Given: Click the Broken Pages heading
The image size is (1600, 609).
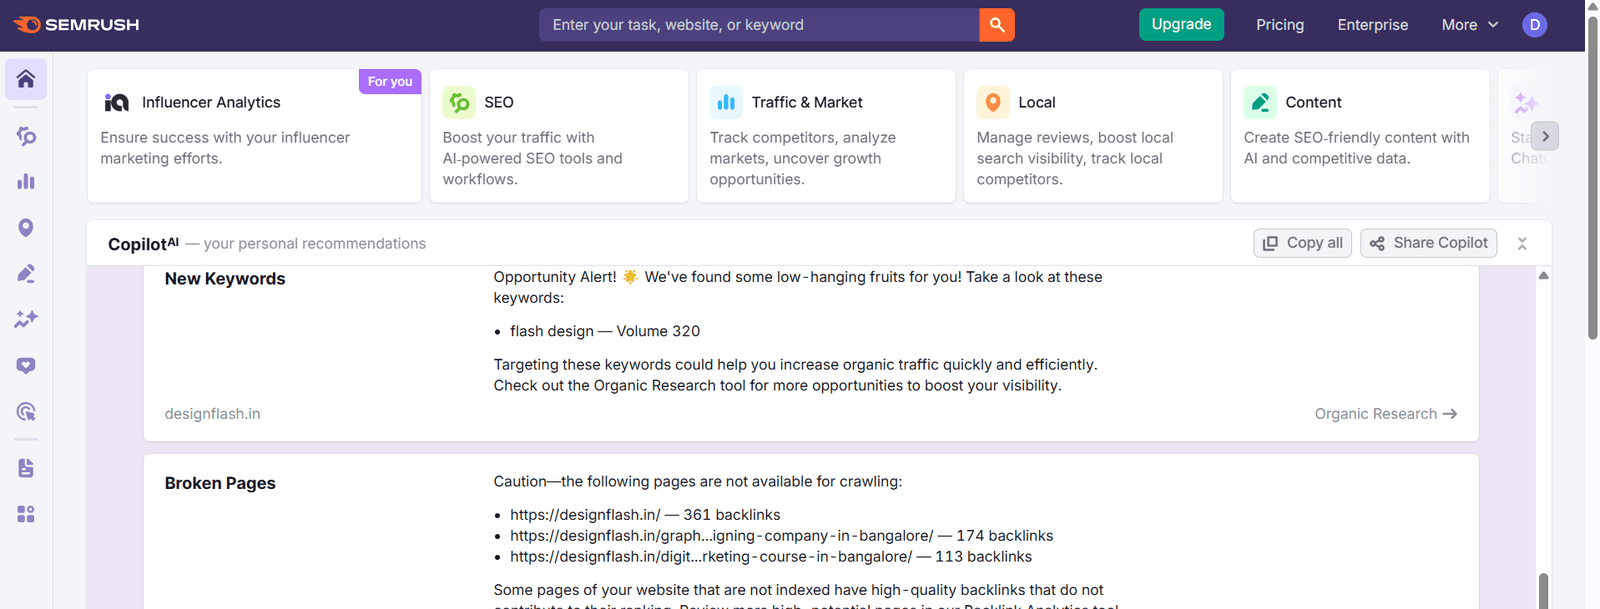Looking at the screenshot, I should coord(220,483).
